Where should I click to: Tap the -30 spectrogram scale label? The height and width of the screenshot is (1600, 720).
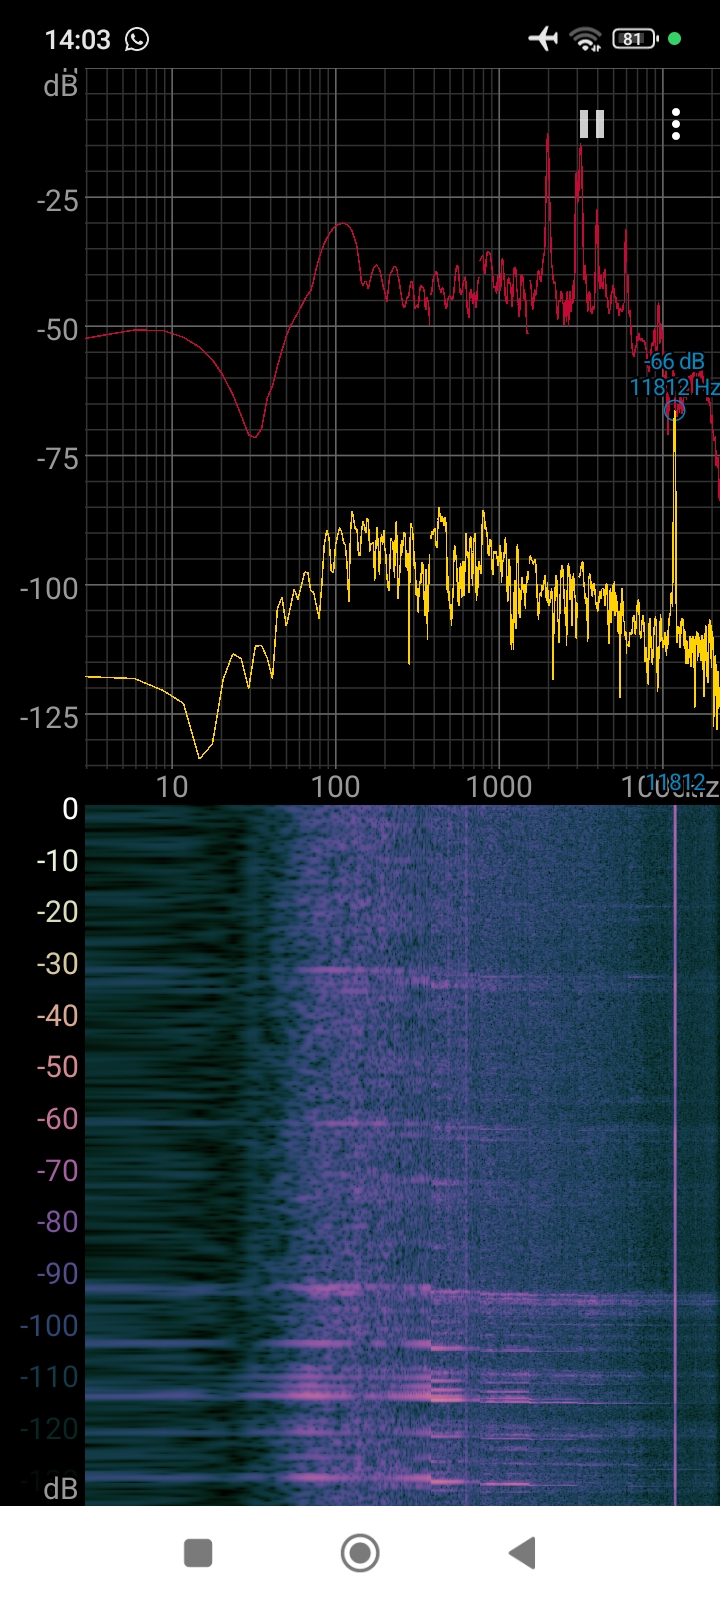tap(57, 964)
